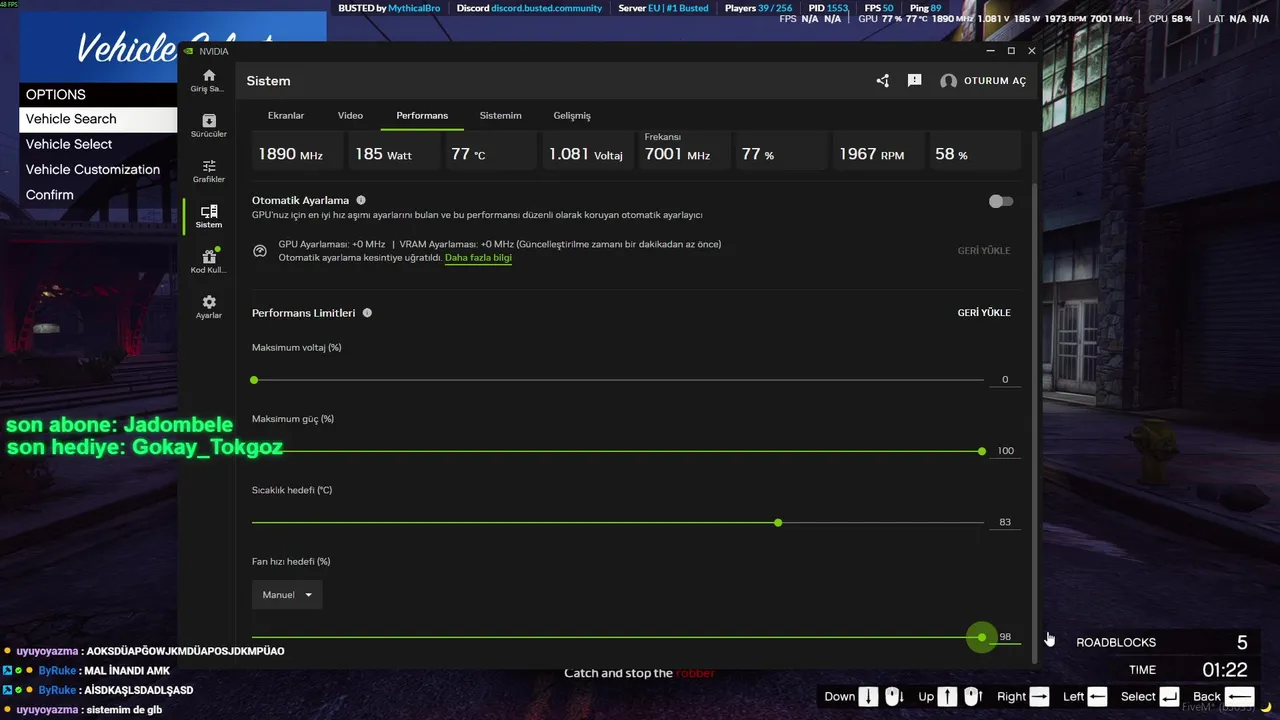Click the share icon in NVIDIA header
The width and height of the screenshot is (1280, 720).
pos(883,81)
